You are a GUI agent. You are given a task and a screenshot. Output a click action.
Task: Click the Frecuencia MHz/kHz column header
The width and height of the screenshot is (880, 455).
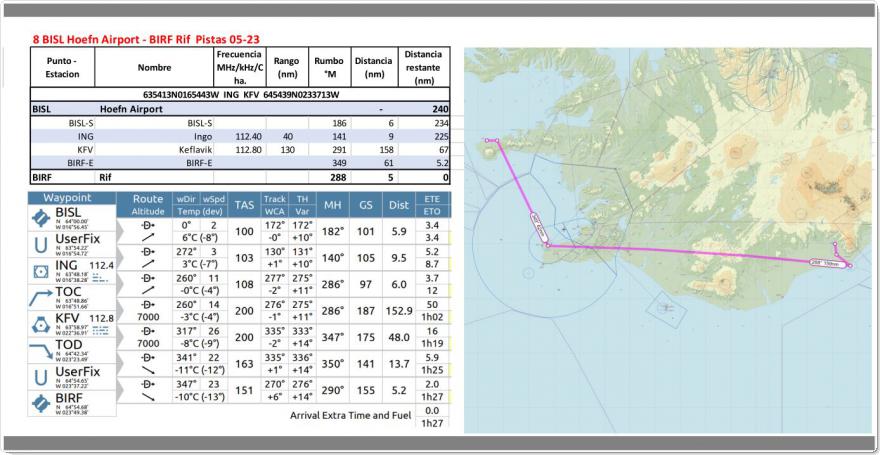(x=240, y=67)
